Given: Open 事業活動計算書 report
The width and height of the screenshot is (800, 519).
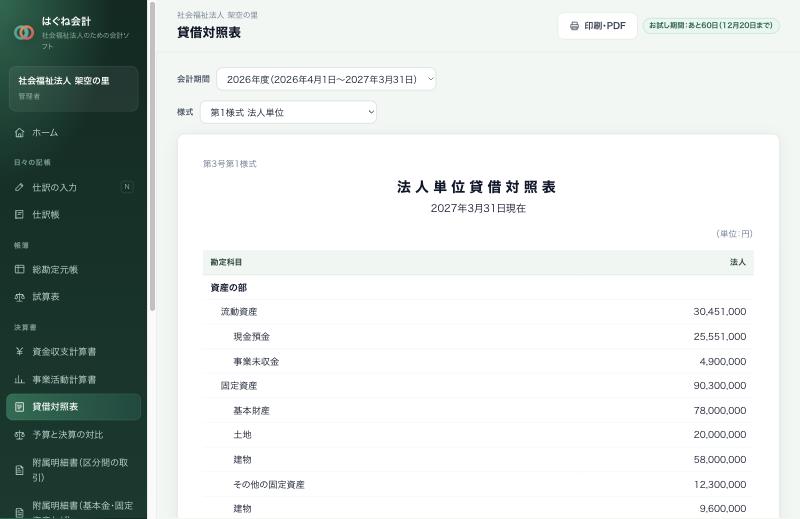Looking at the screenshot, I should click(x=73, y=379).
